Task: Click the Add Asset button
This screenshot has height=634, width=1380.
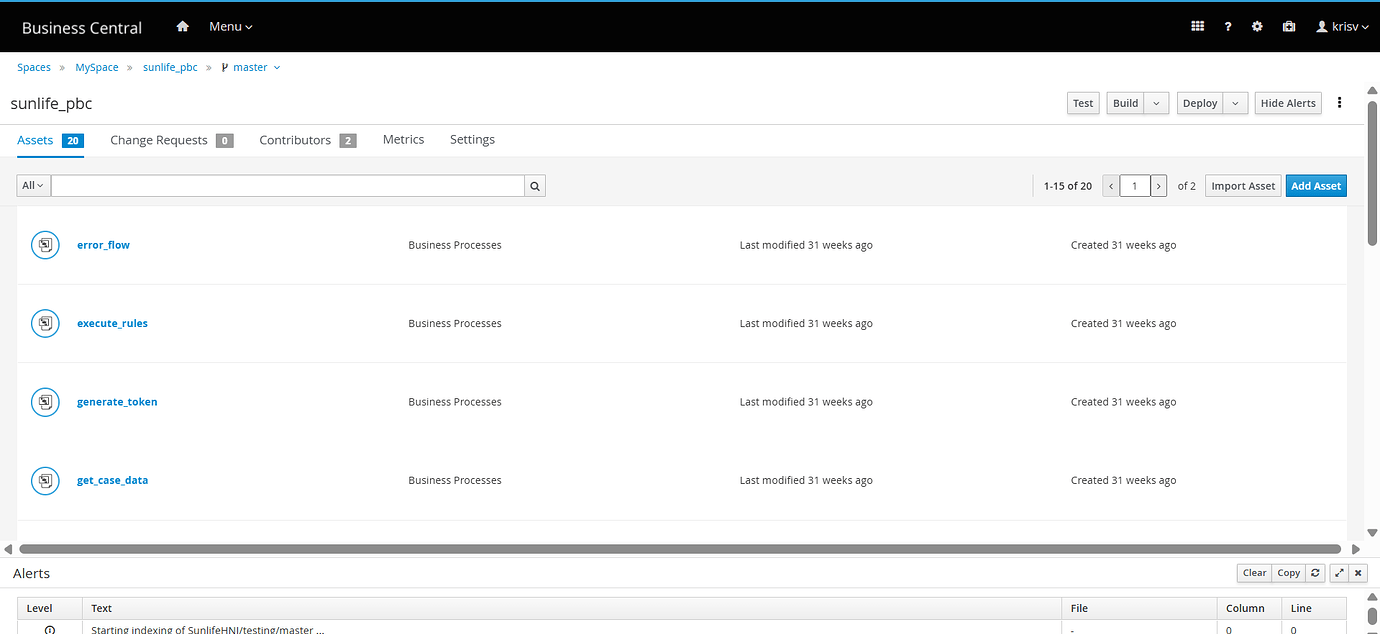Action: click(1316, 185)
